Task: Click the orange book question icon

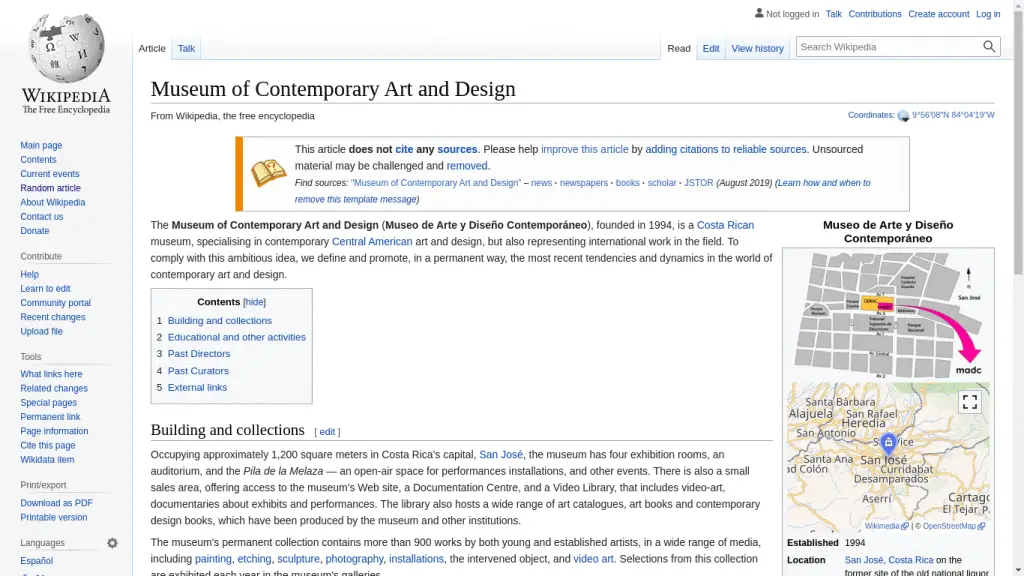Action: click(268, 173)
